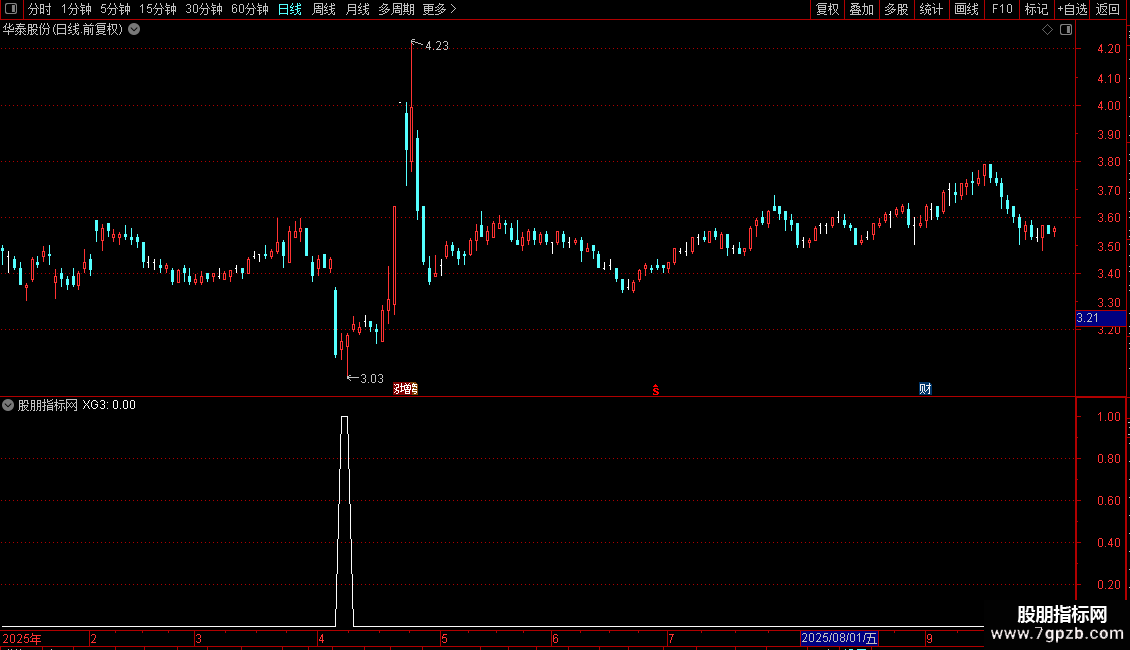Viewport: 1130px width, 650px height.
Task: Select the 15分钟 period tab
Action: (x=158, y=9)
